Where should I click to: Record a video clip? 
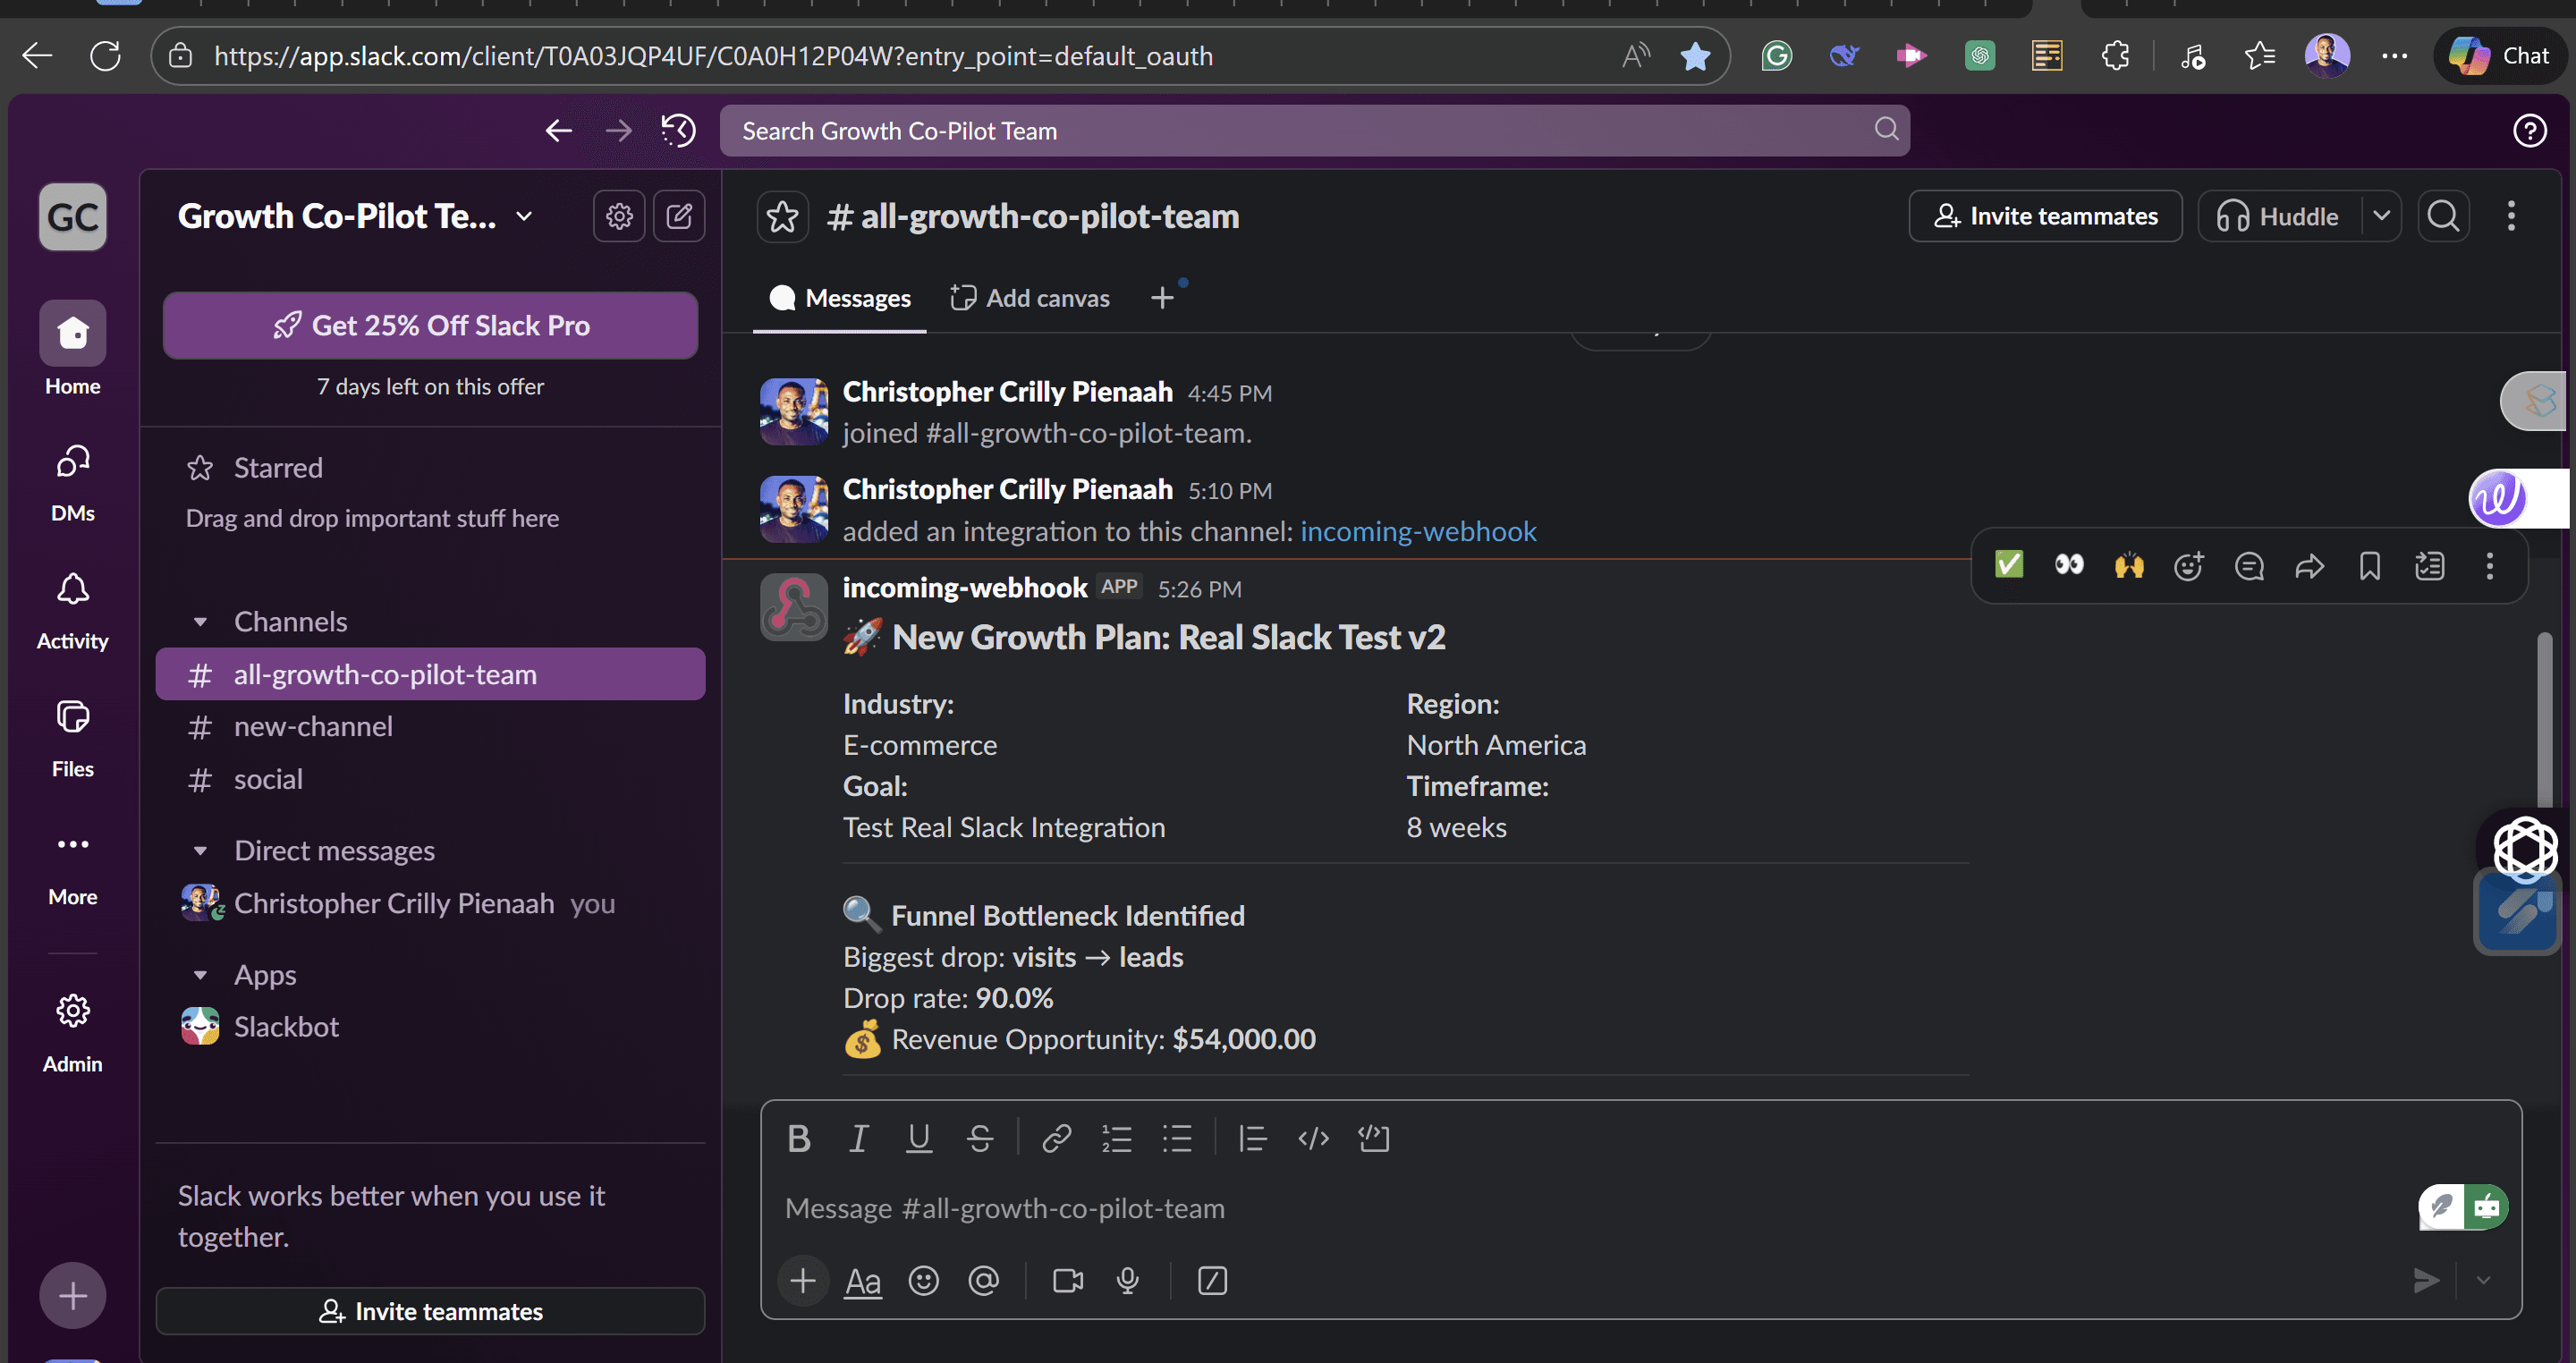click(x=1068, y=1281)
